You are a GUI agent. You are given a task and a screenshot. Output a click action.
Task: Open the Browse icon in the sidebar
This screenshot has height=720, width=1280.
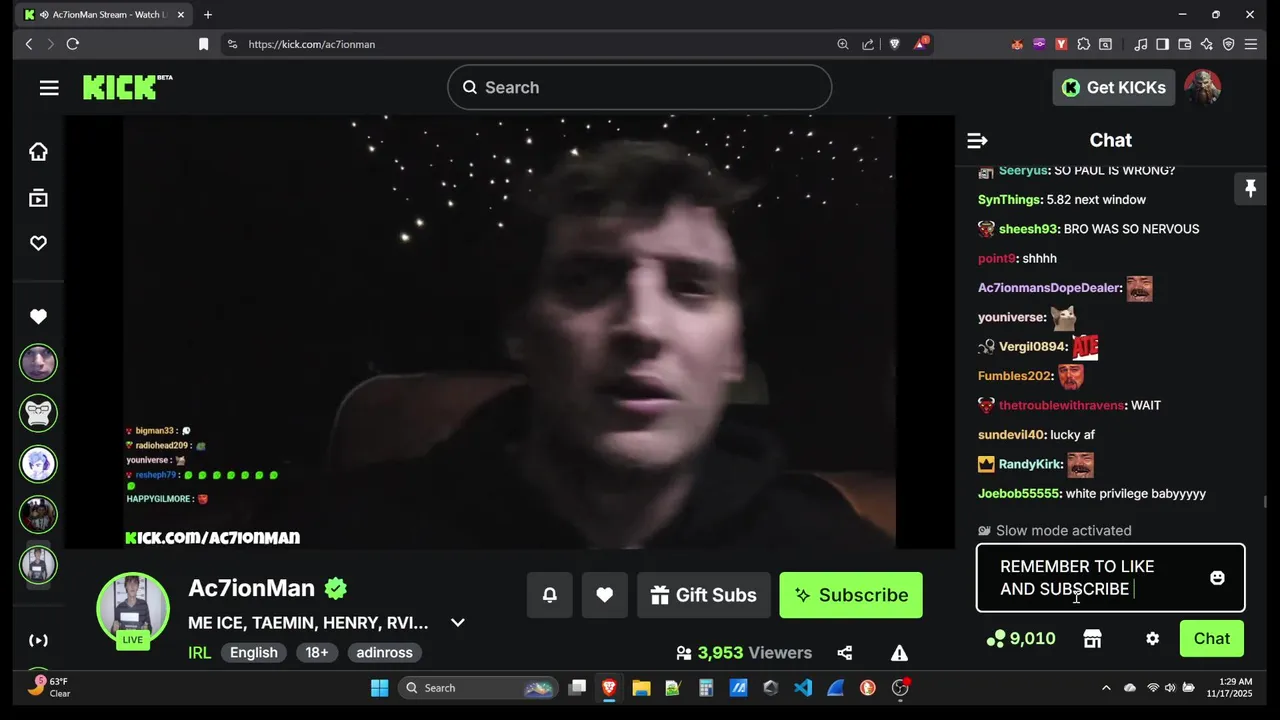tap(38, 198)
